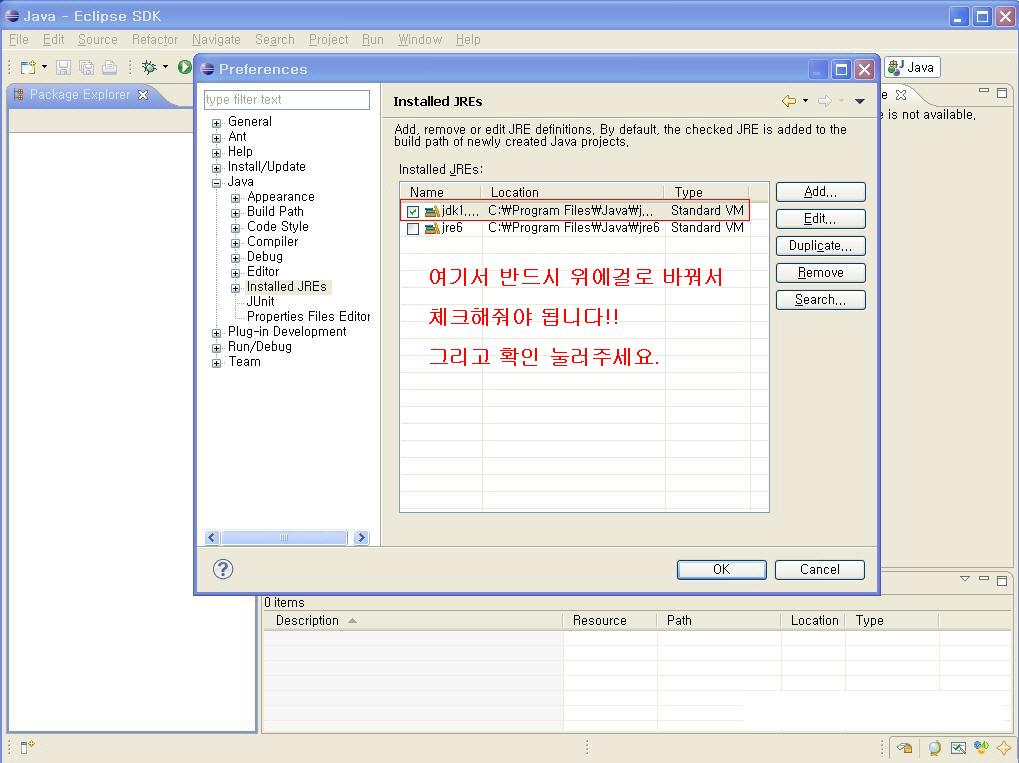Focus the 'type filter text' field
The width and height of the screenshot is (1019, 763).
(x=287, y=99)
